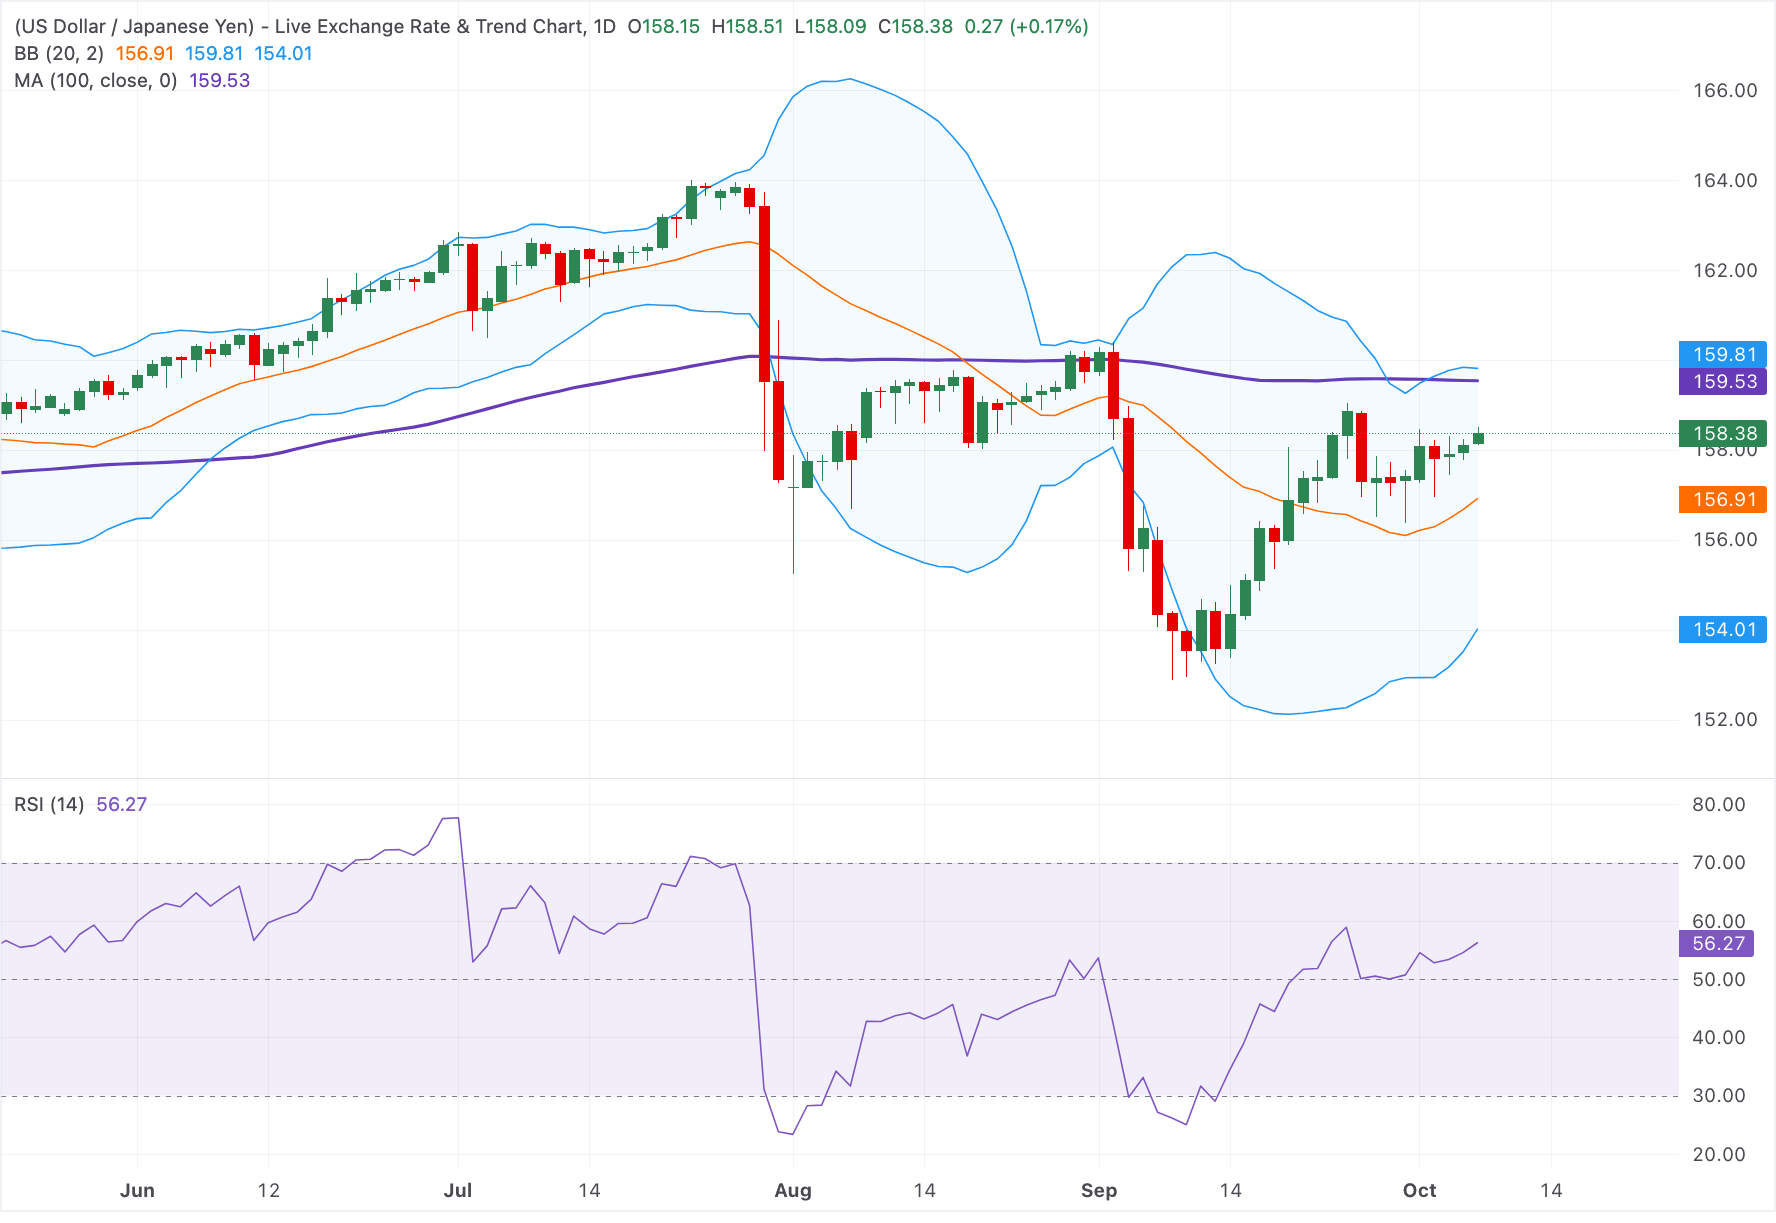Image resolution: width=1776 pixels, height=1223 pixels.
Task: Click the 56.27 RSI legend value
Action: 122,804
